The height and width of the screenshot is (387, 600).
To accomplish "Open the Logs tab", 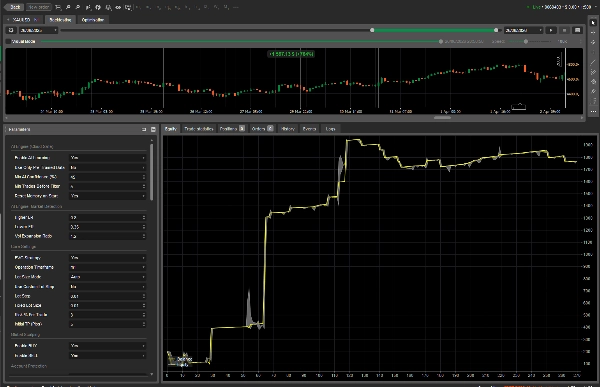I will click(x=330, y=129).
